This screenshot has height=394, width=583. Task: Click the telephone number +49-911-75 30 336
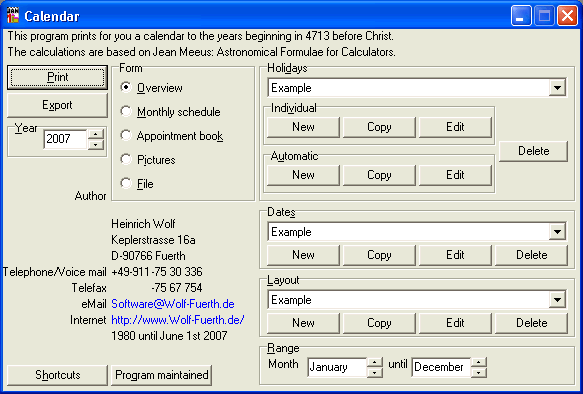coord(157,272)
